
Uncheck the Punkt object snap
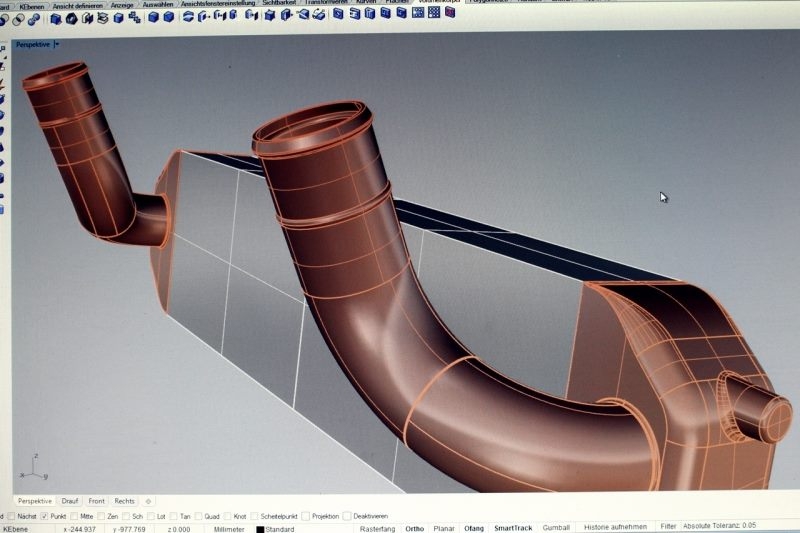(x=45, y=515)
